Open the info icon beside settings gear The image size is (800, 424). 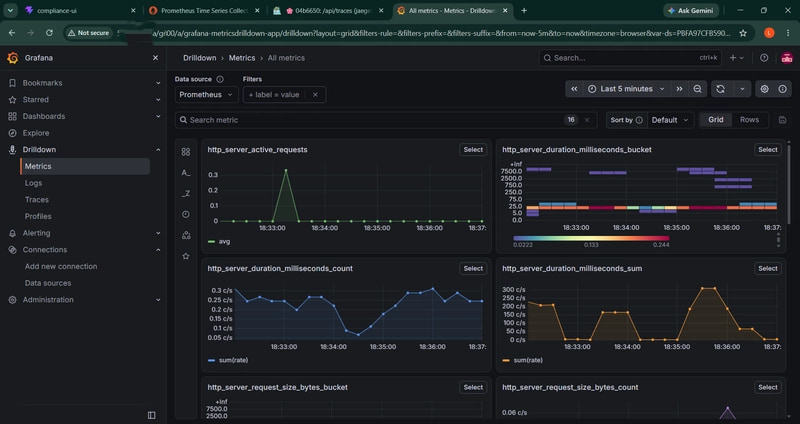pyautogui.click(x=783, y=89)
